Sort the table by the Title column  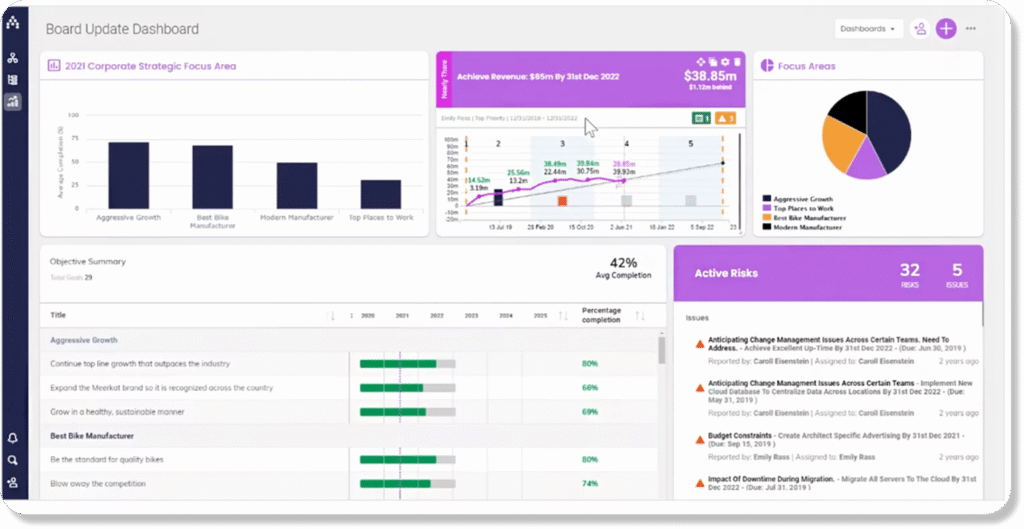[x=332, y=316]
